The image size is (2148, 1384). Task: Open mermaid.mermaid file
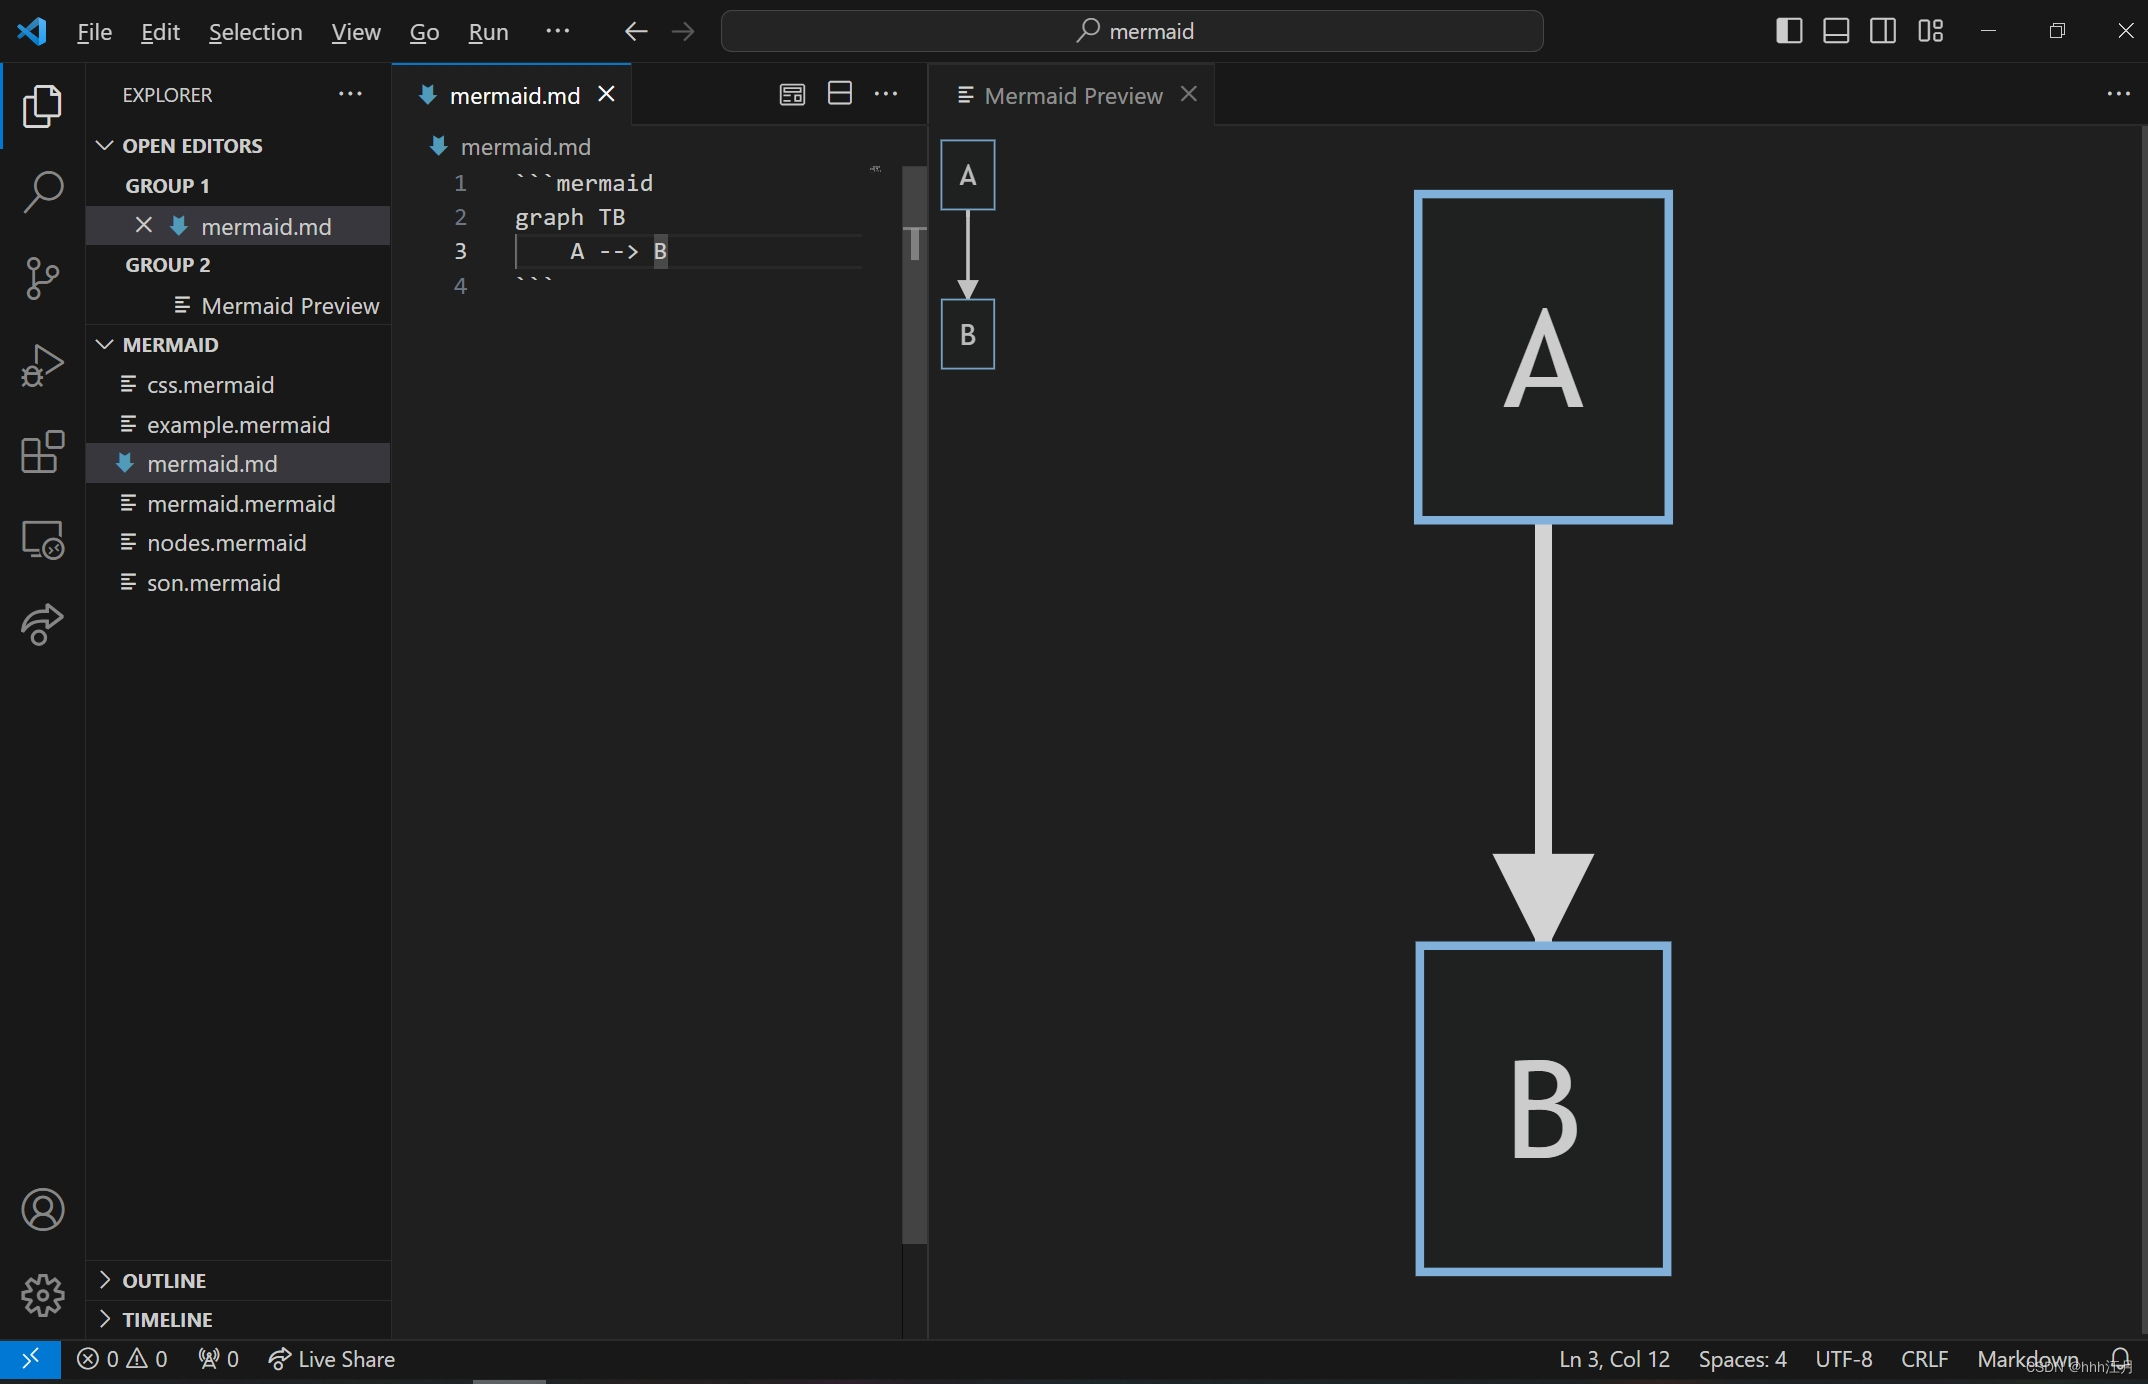[238, 504]
